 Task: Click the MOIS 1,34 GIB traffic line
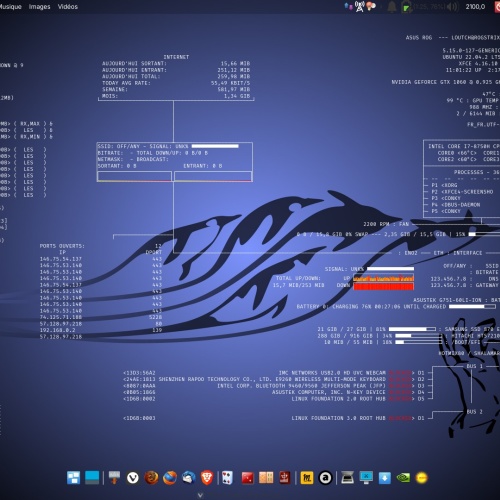click(176, 96)
